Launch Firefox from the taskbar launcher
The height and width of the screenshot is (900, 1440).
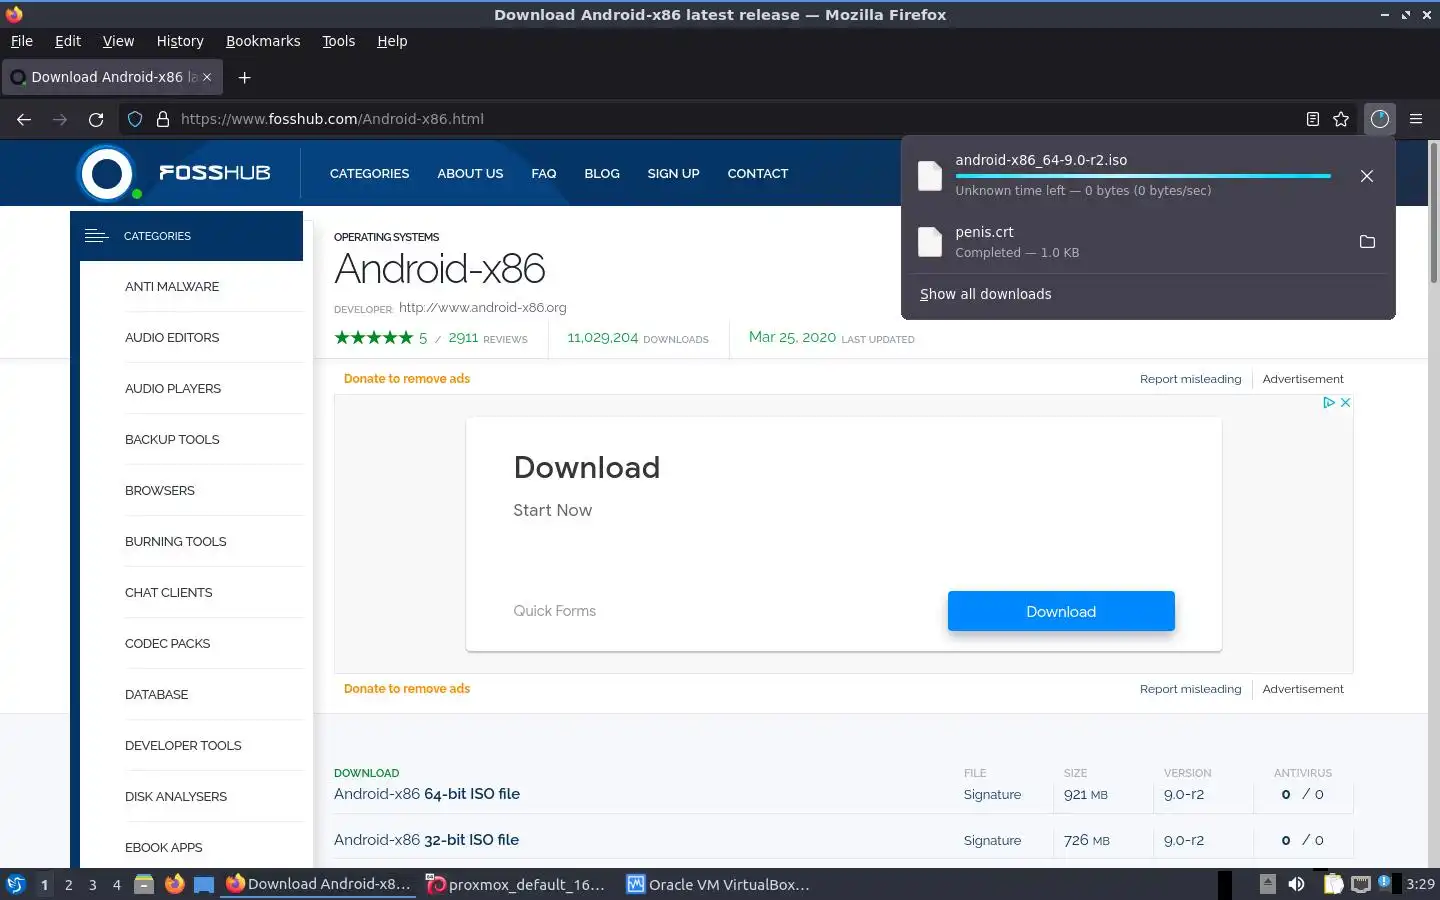pos(174,884)
